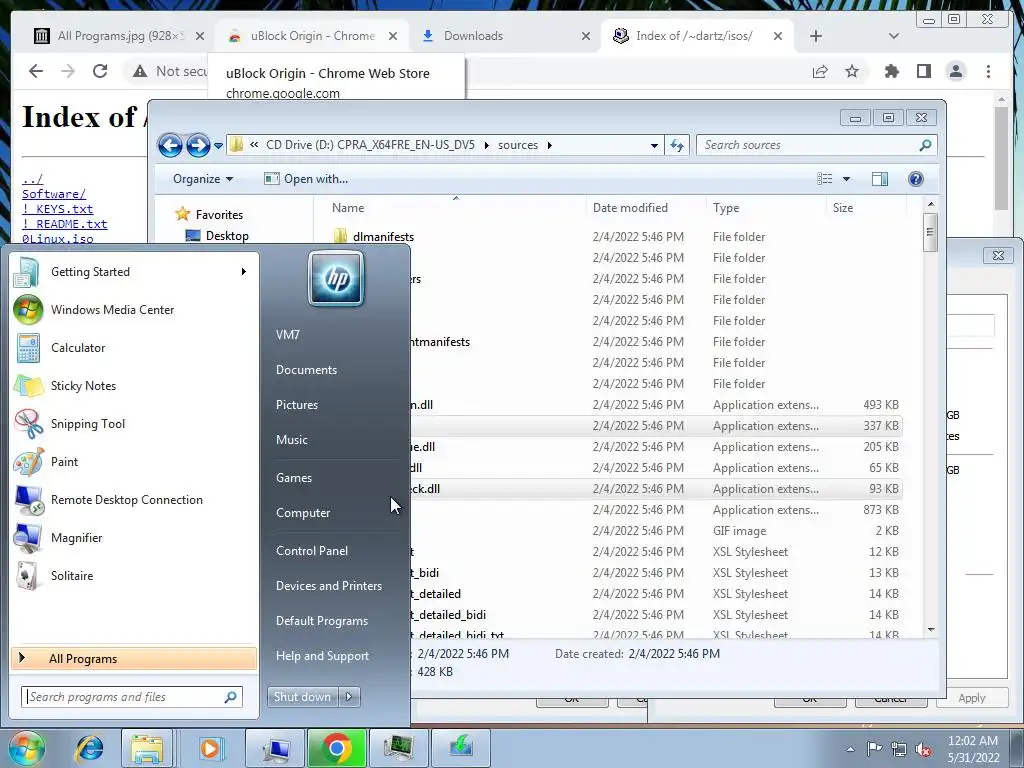The height and width of the screenshot is (768, 1024).
Task: Open Chrome three-dot menu
Action: click(x=988, y=71)
